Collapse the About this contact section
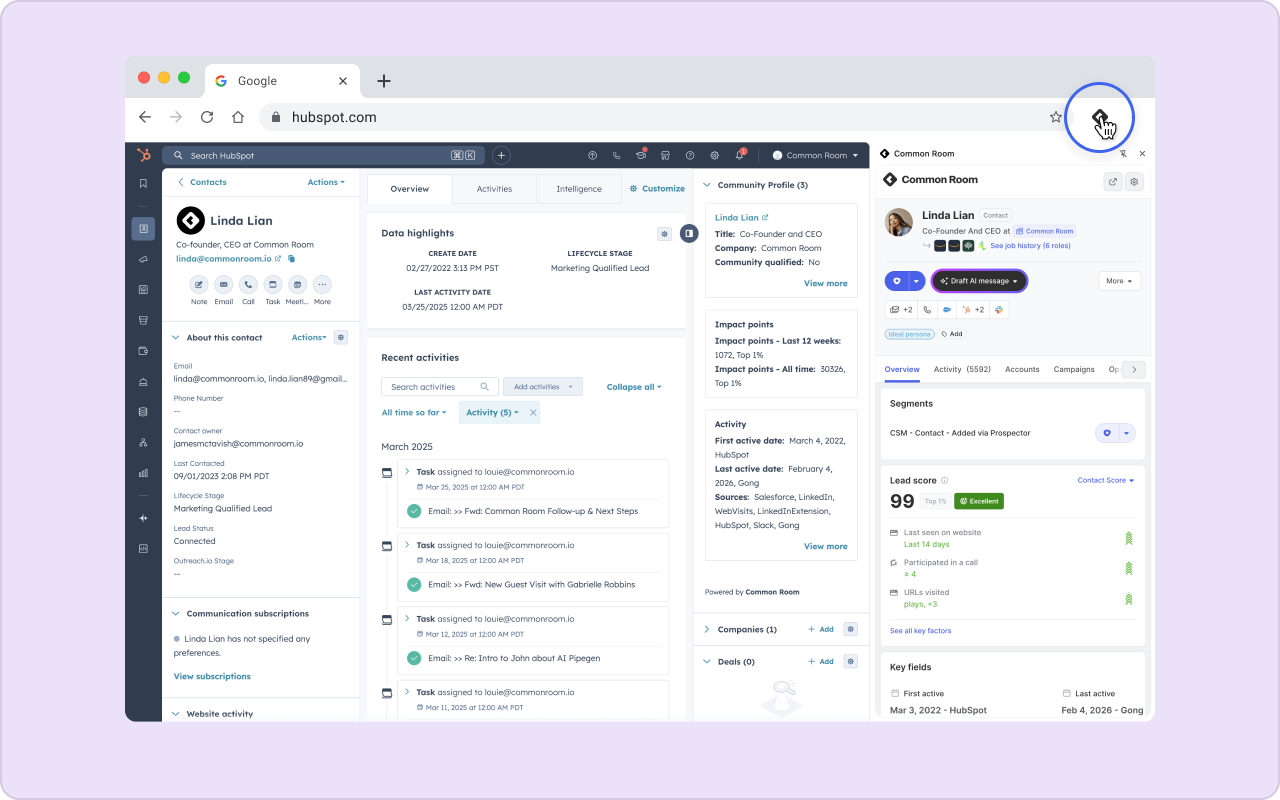This screenshot has height=800, width=1280. [176, 338]
